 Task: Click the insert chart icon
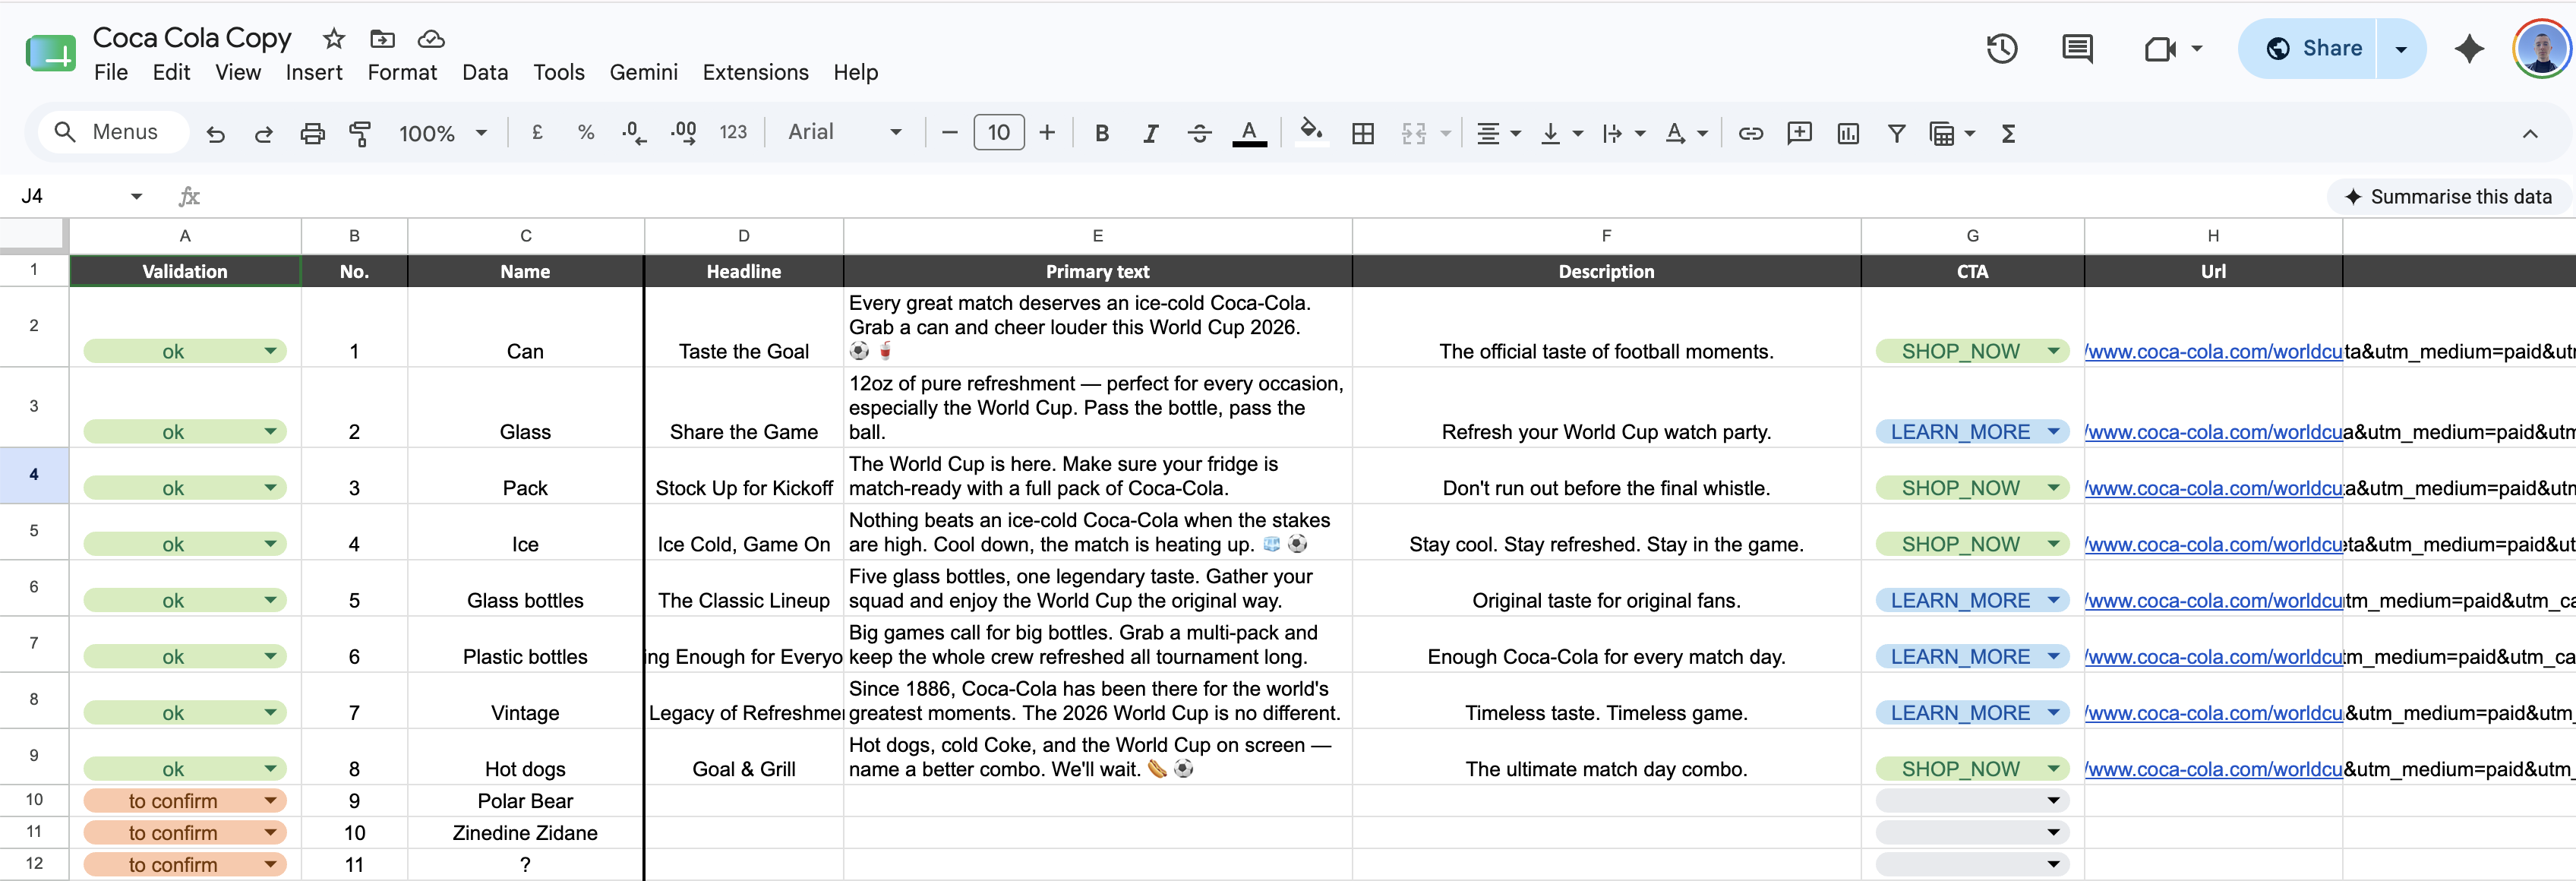click(x=1848, y=133)
